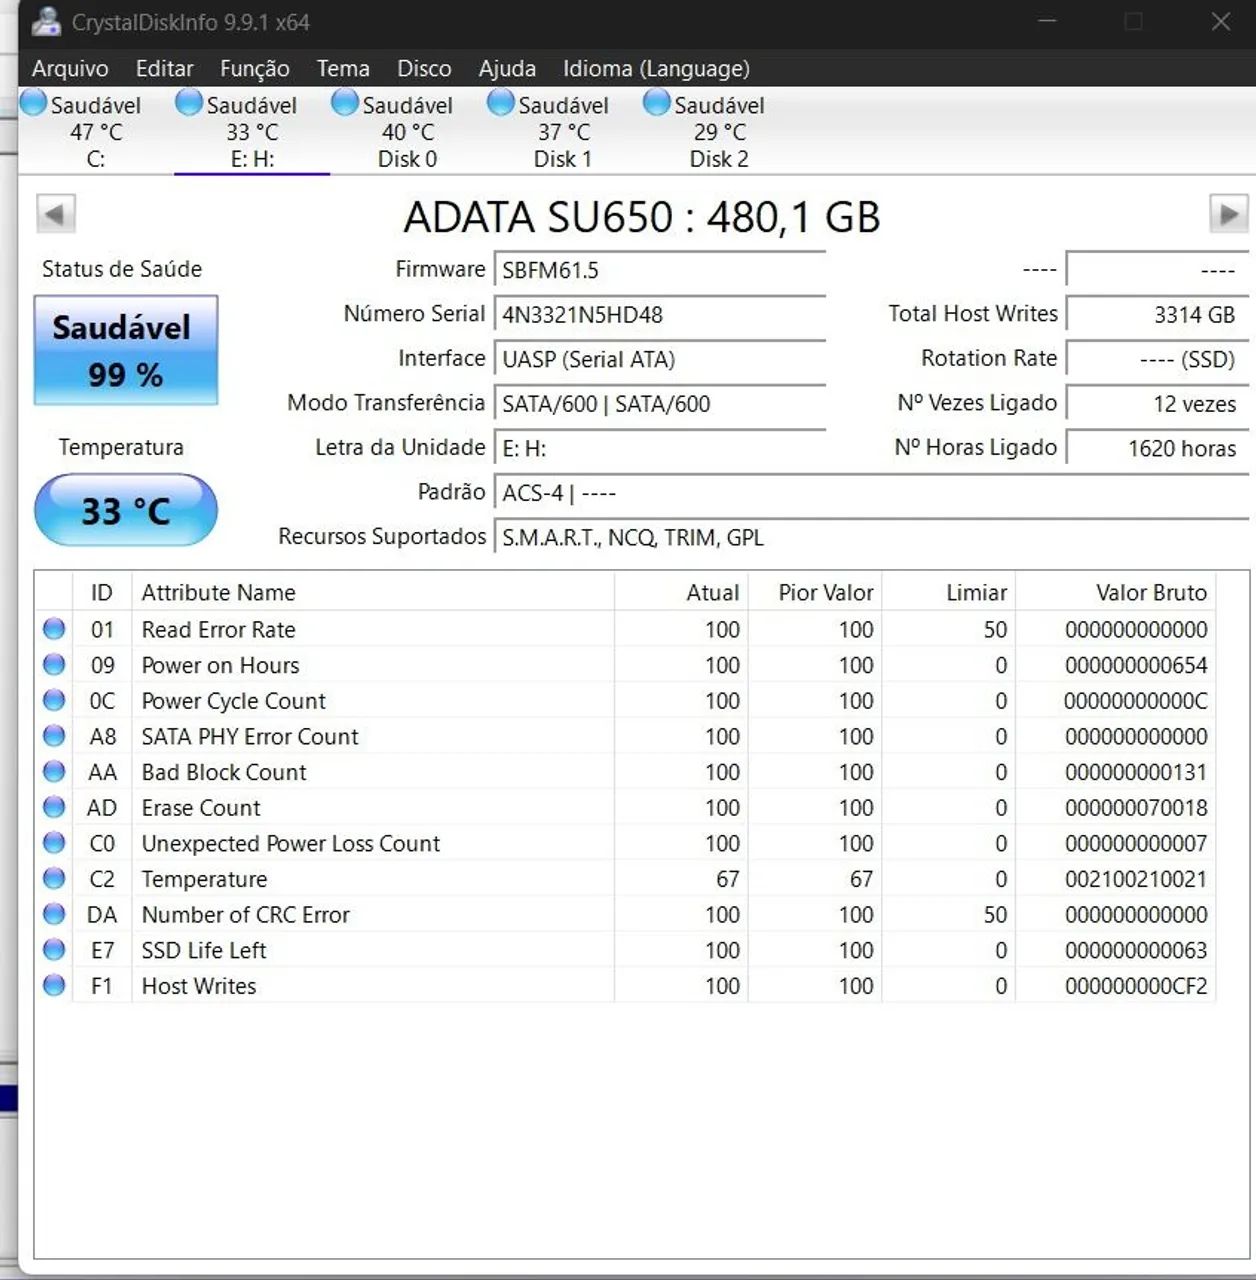Screen dimensions: 1256x1280
Task: Open the Editar menu
Action: (165, 68)
